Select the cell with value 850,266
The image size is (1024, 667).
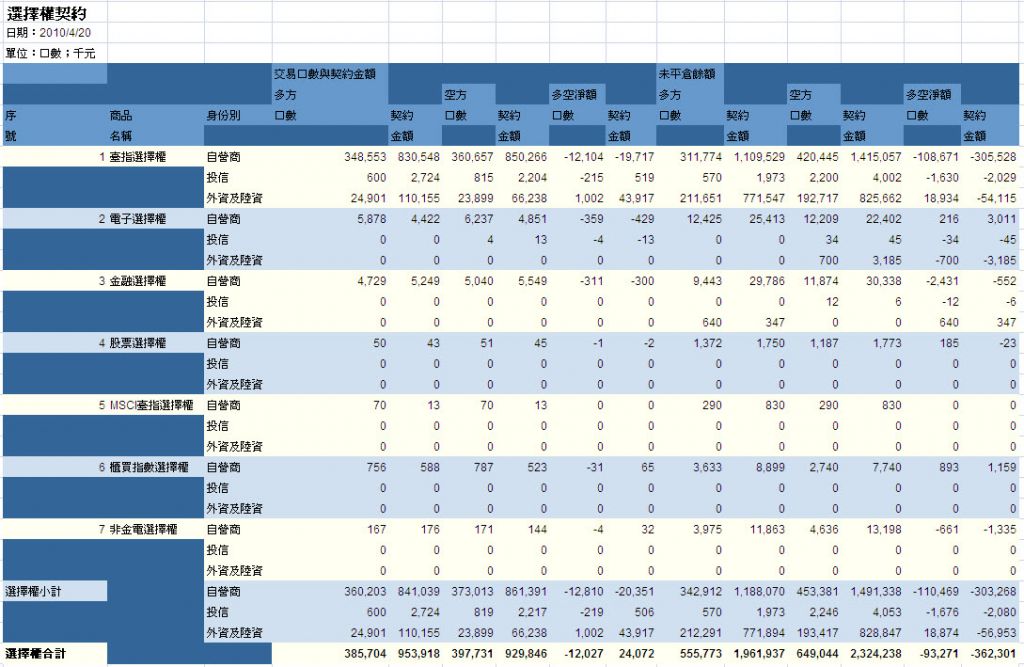coord(526,157)
